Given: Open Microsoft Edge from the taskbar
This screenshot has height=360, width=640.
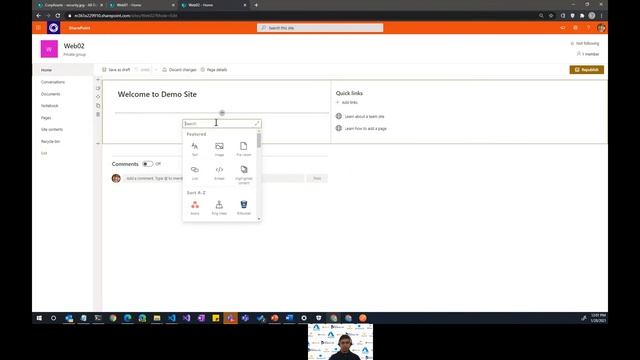Looking at the screenshot, I should point(127,318).
